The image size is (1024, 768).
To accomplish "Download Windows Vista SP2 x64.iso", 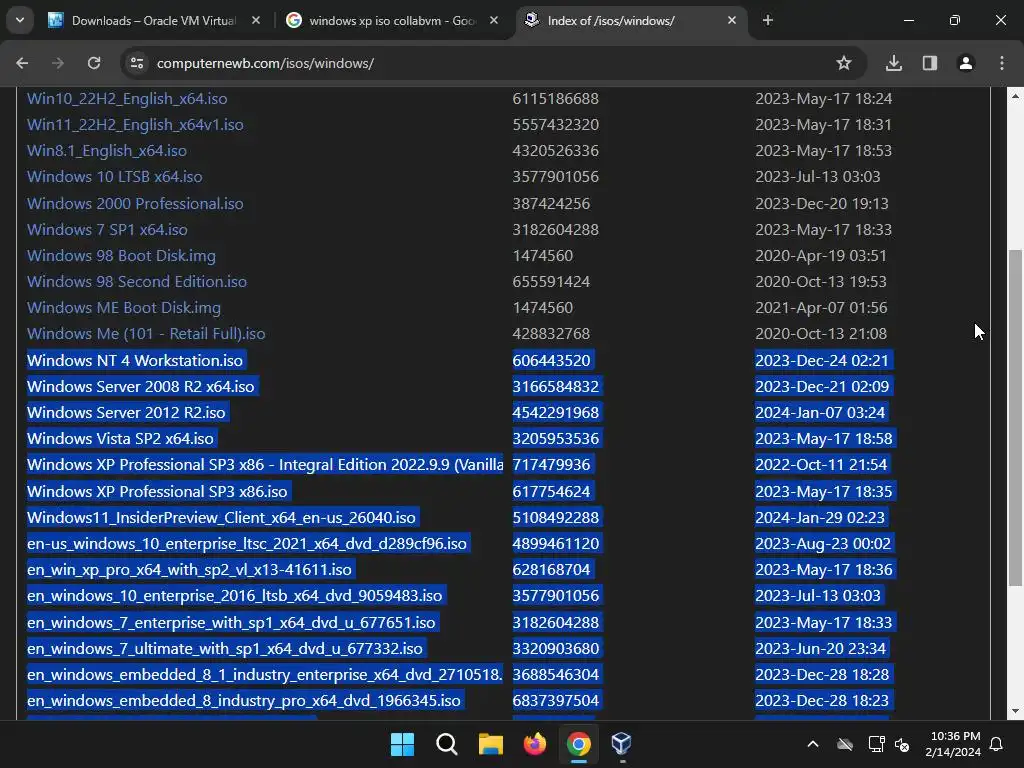I will [x=121, y=439].
